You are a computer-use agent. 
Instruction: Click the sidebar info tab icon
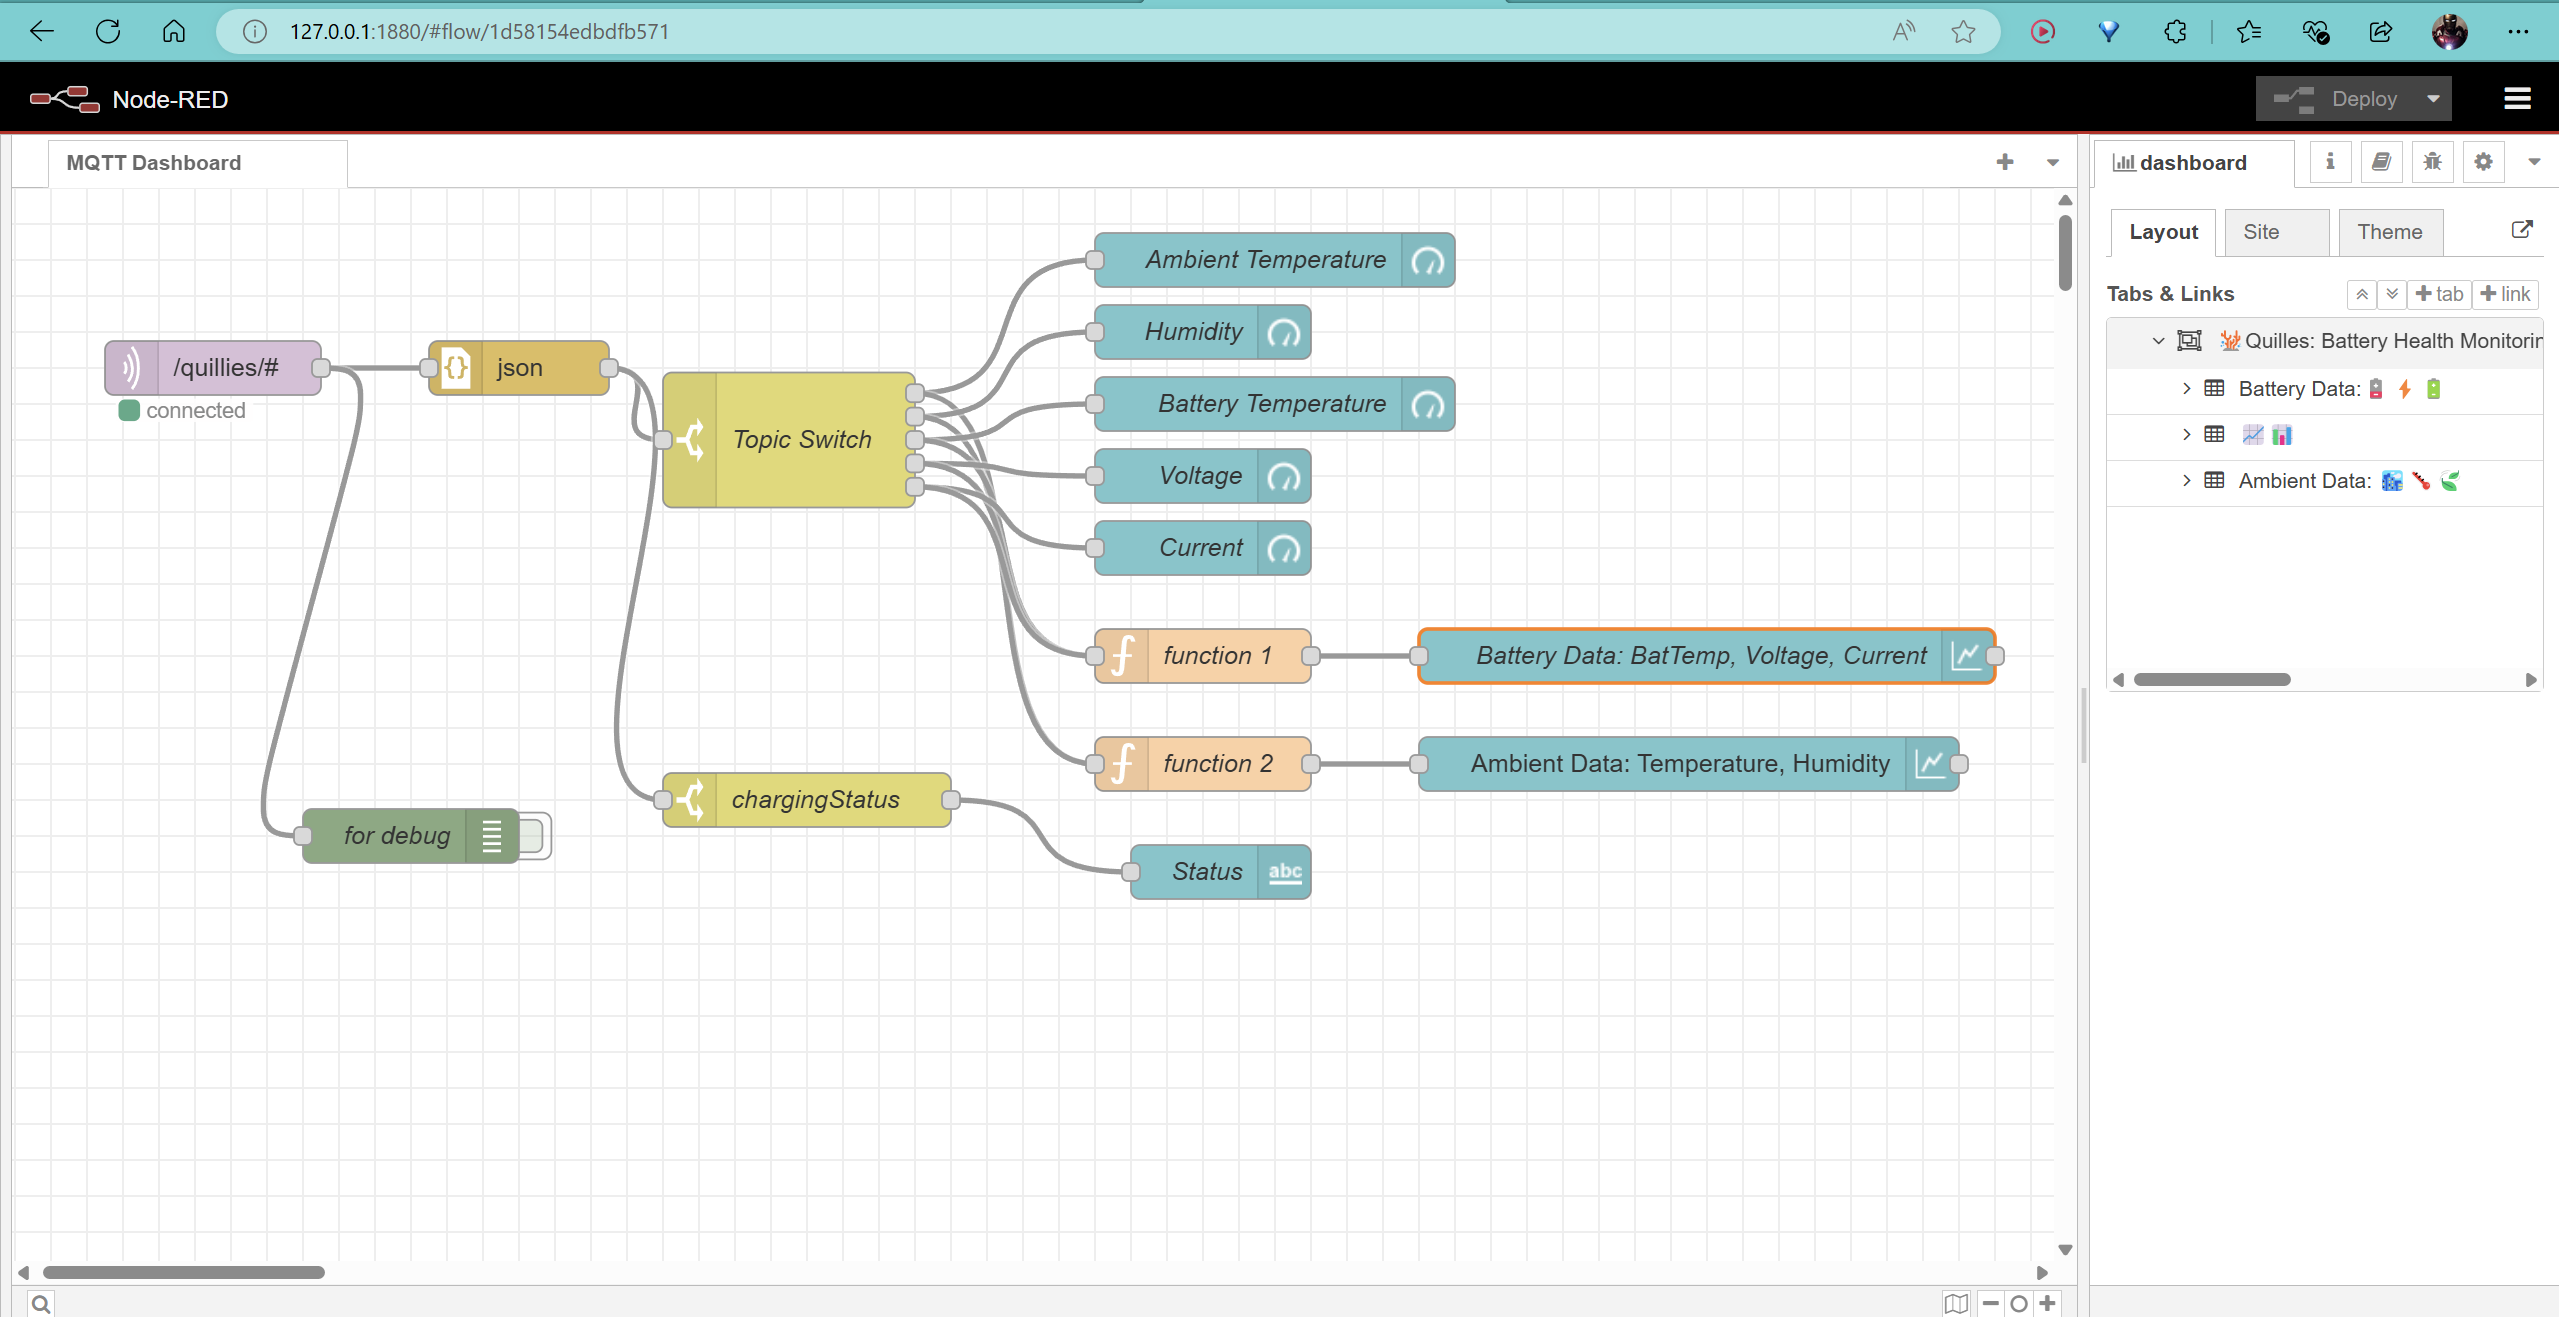click(x=2330, y=162)
